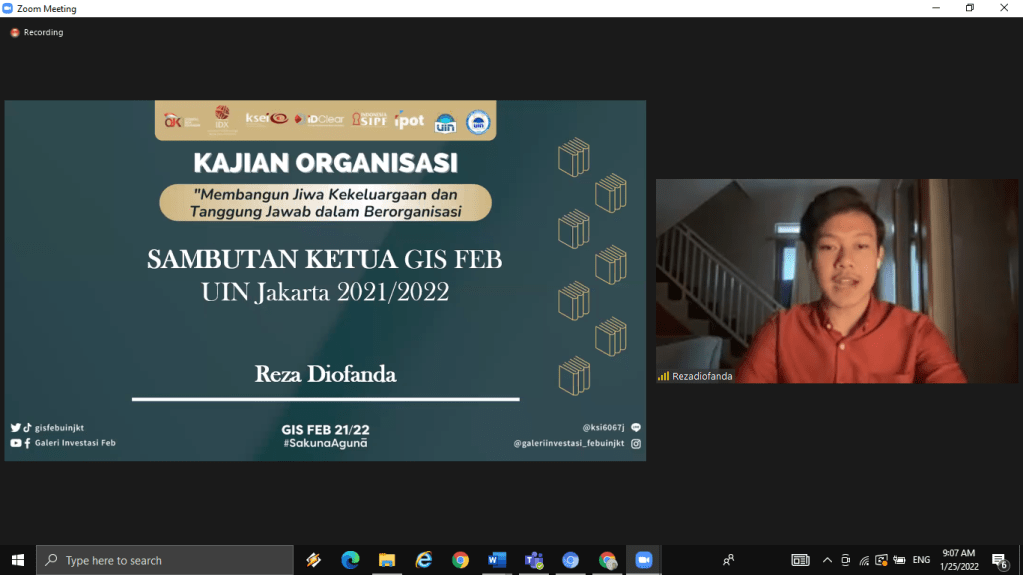Click the Windows search box
The height and width of the screenshot is (575, 1023).
tap(165, 560)
